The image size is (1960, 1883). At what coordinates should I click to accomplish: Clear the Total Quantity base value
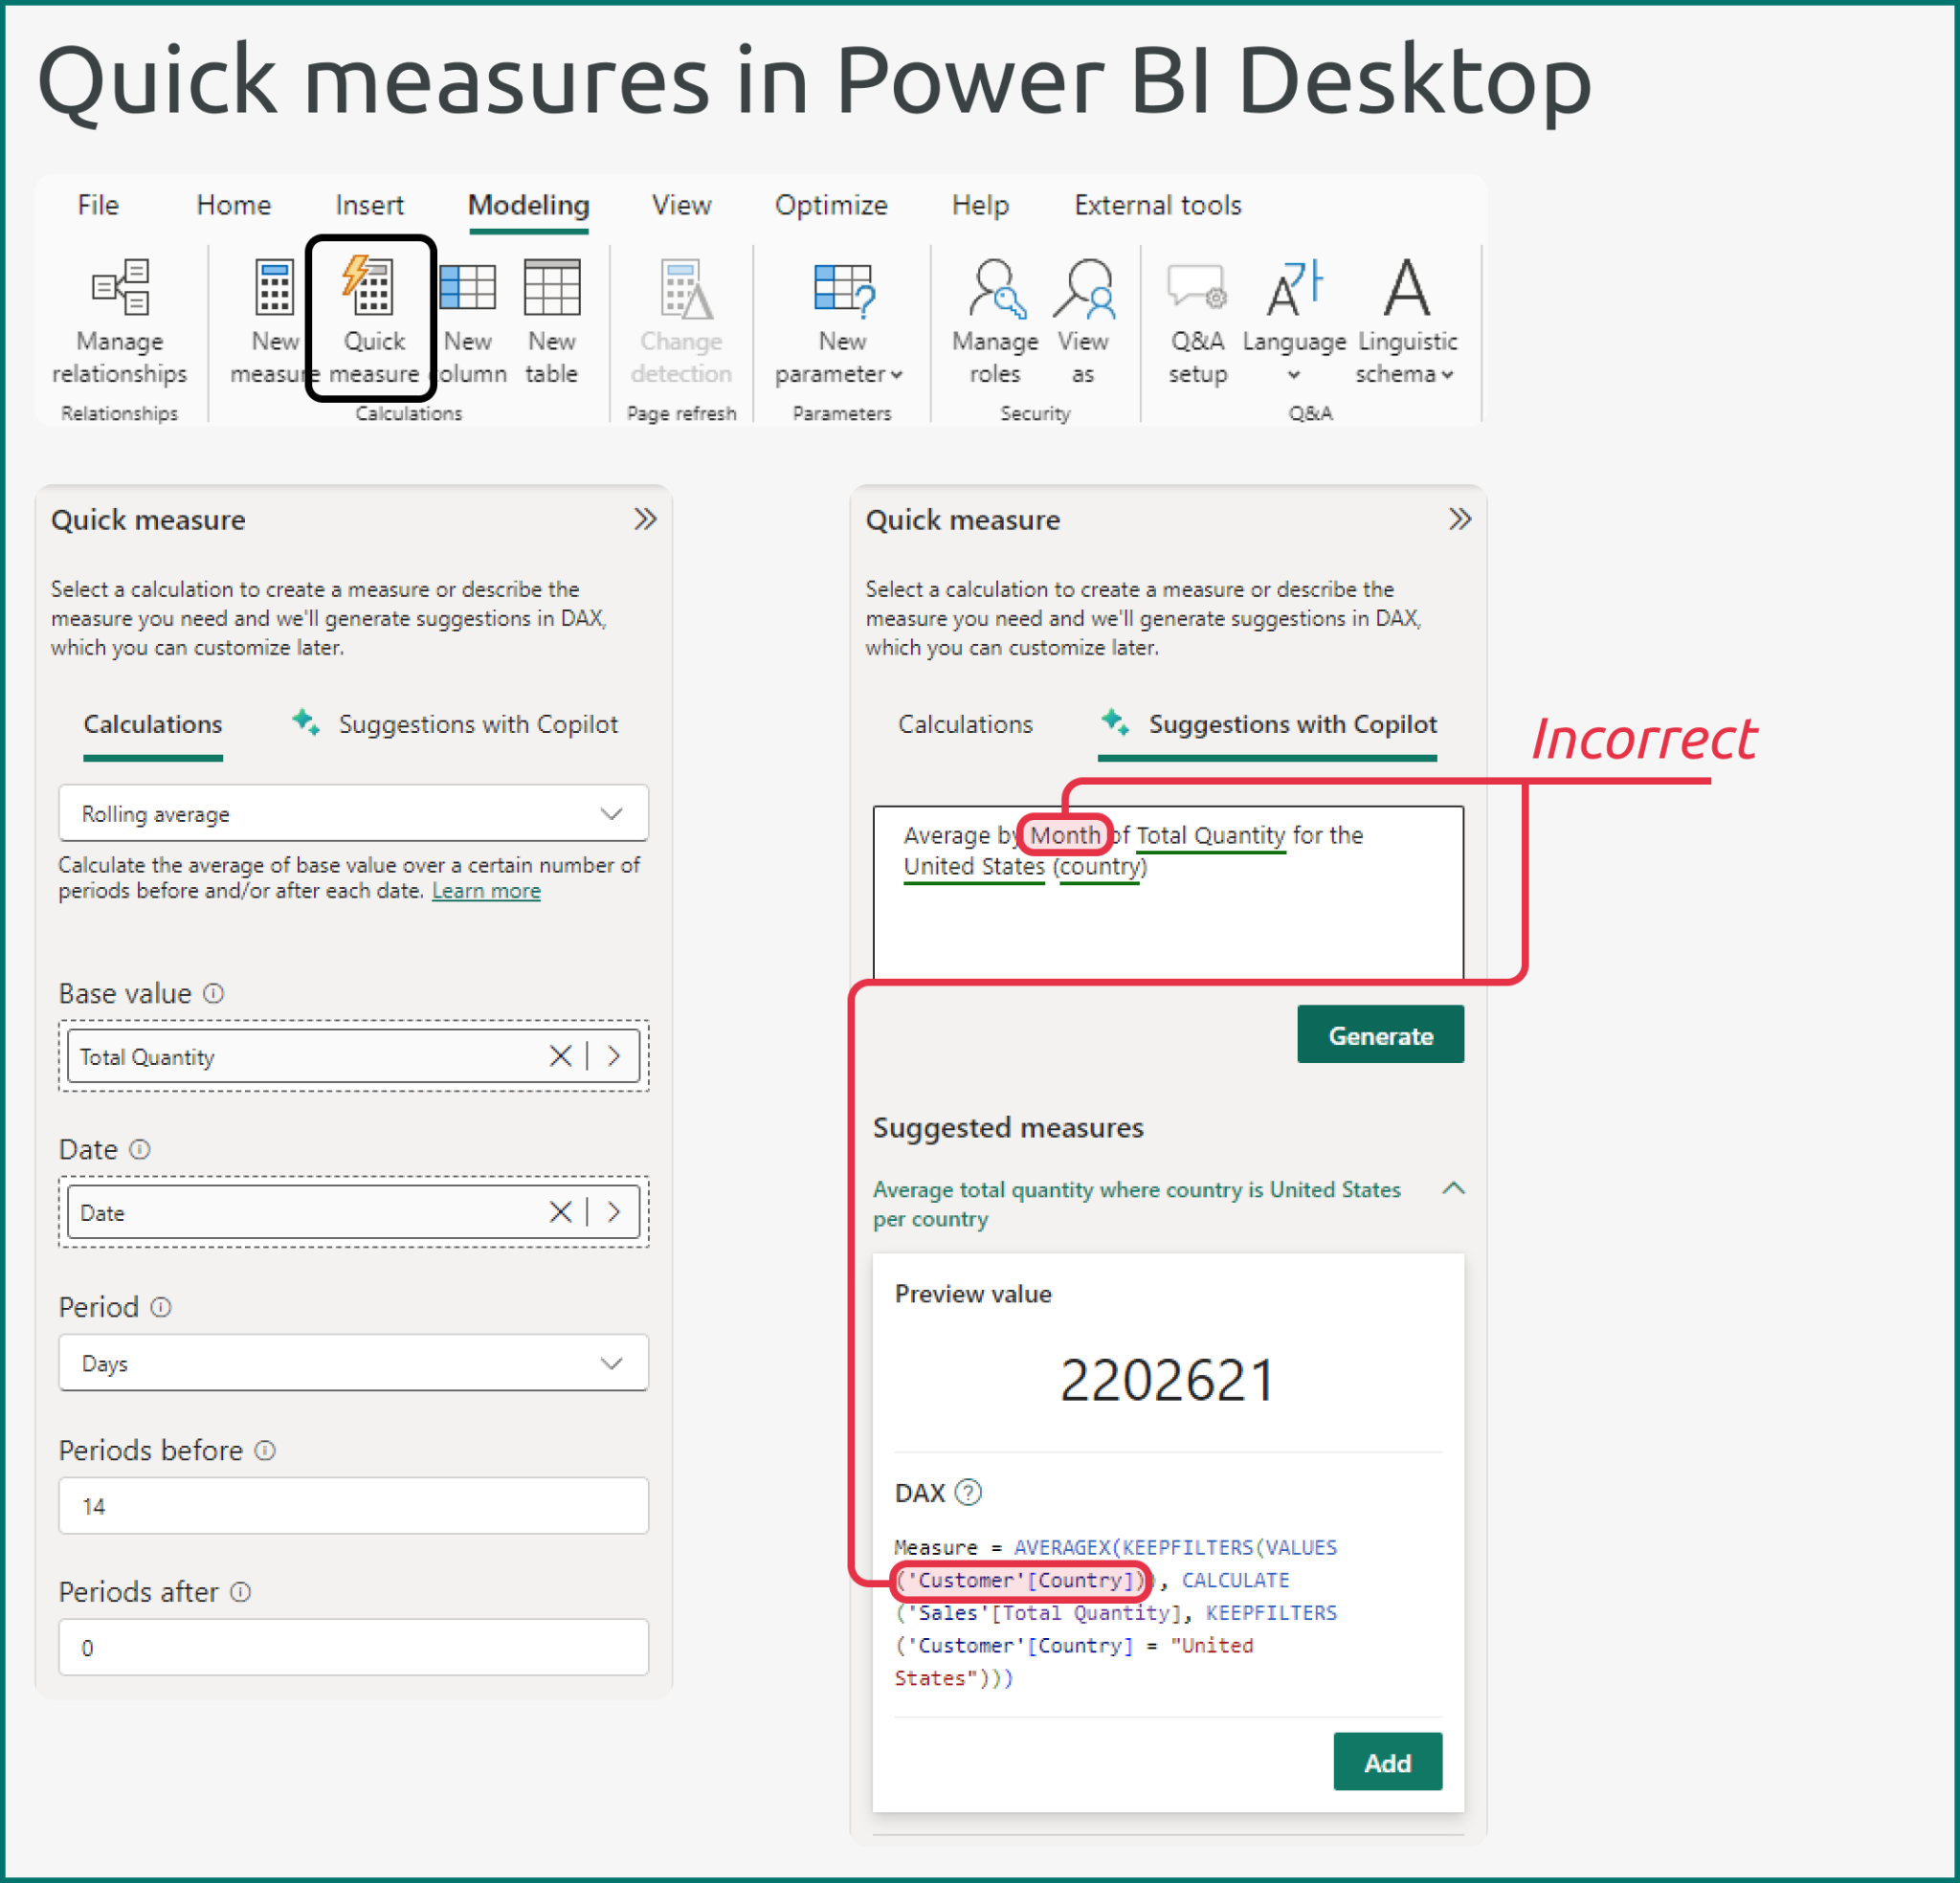(560, 1056)
